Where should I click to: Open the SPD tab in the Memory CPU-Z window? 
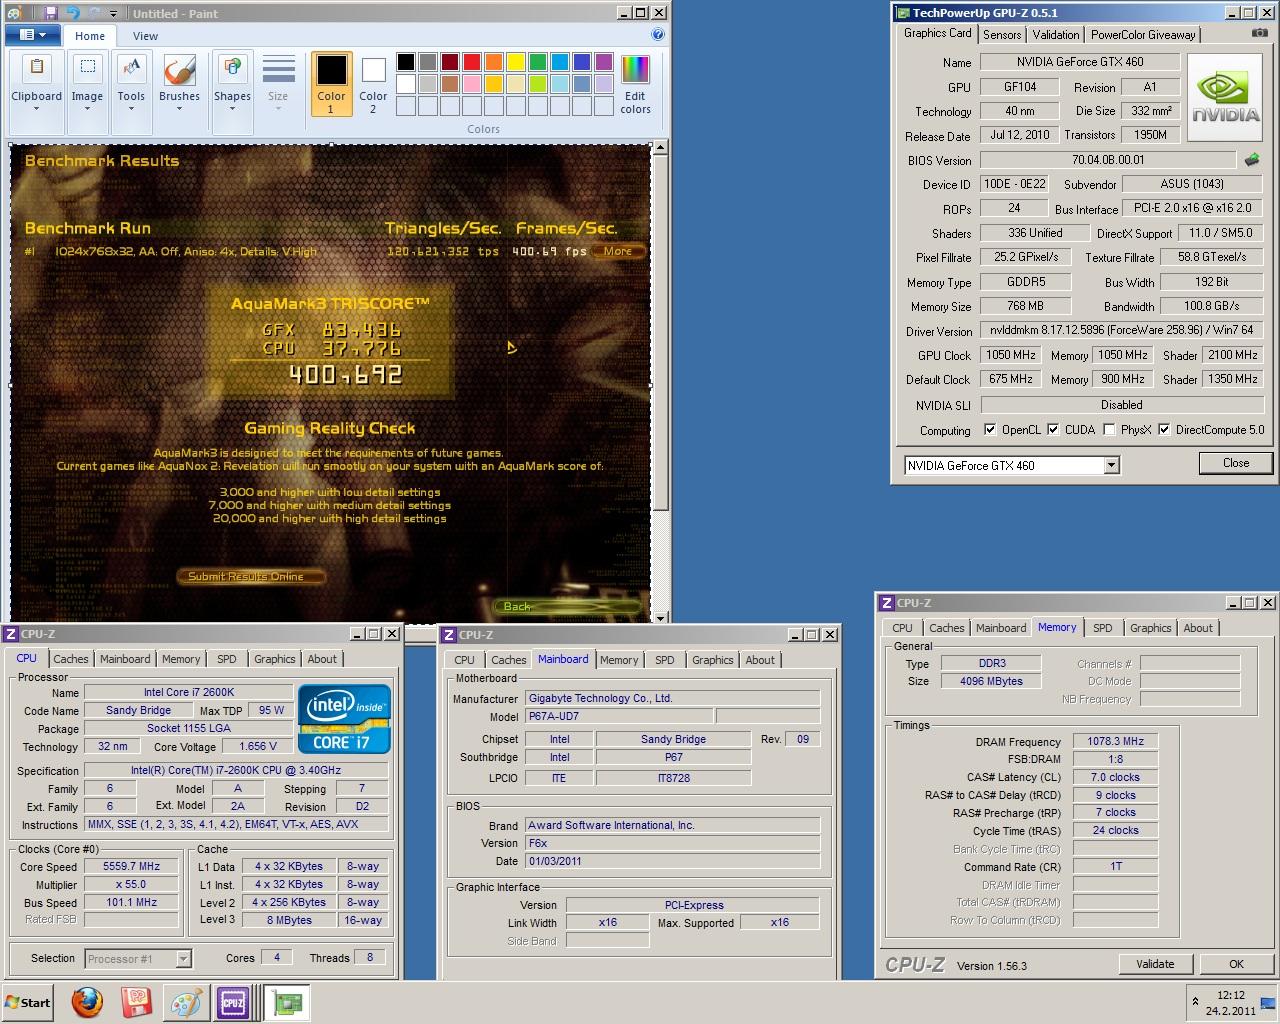(1102, 628)
